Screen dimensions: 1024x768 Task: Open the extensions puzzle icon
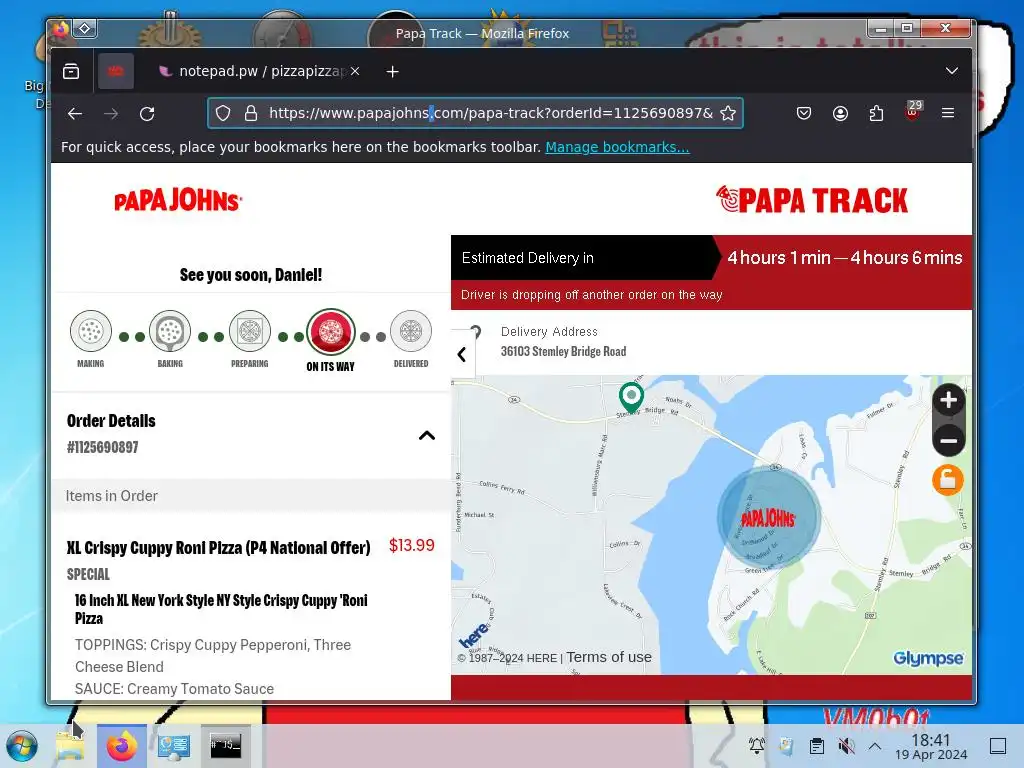(876, 114)
